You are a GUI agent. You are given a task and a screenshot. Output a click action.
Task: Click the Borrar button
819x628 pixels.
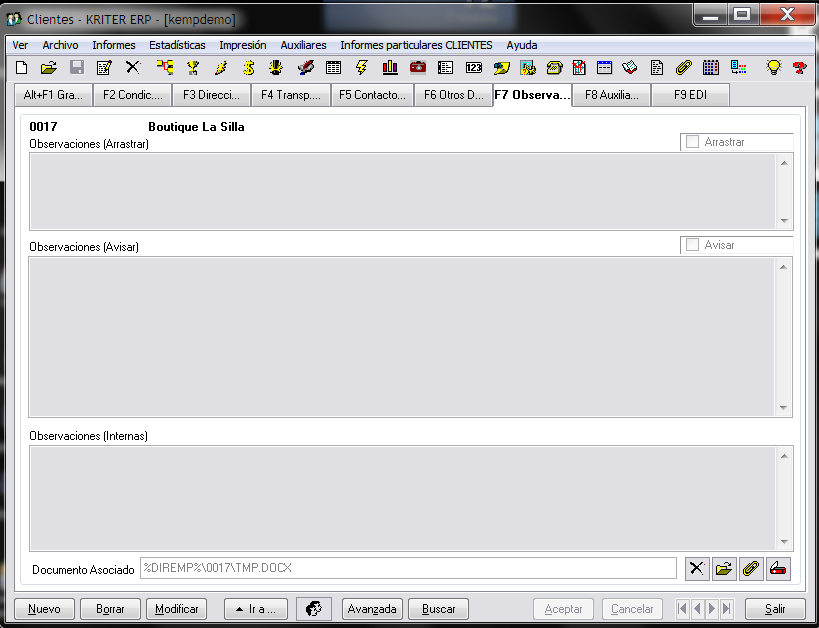point(110,609)
